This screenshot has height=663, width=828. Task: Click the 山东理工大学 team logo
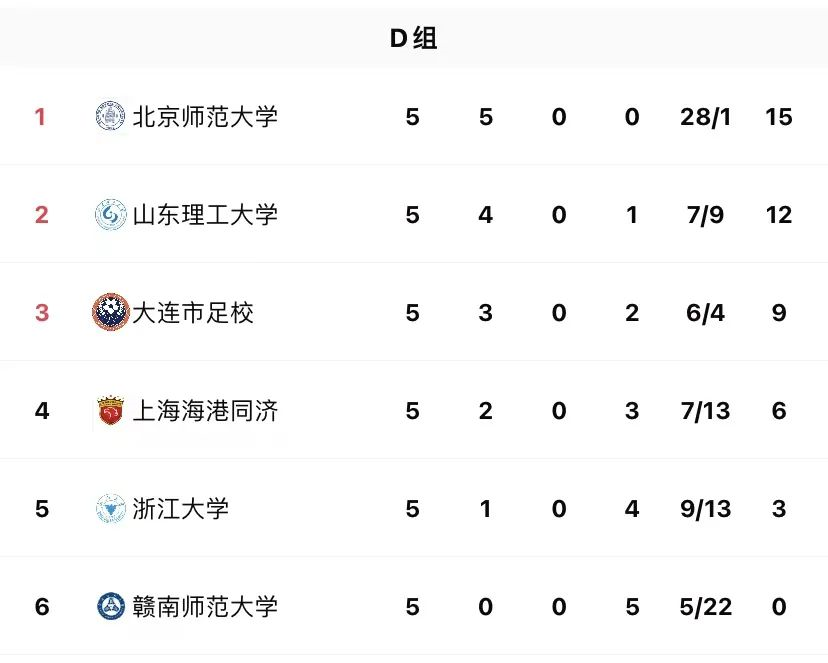click(111, 215)
